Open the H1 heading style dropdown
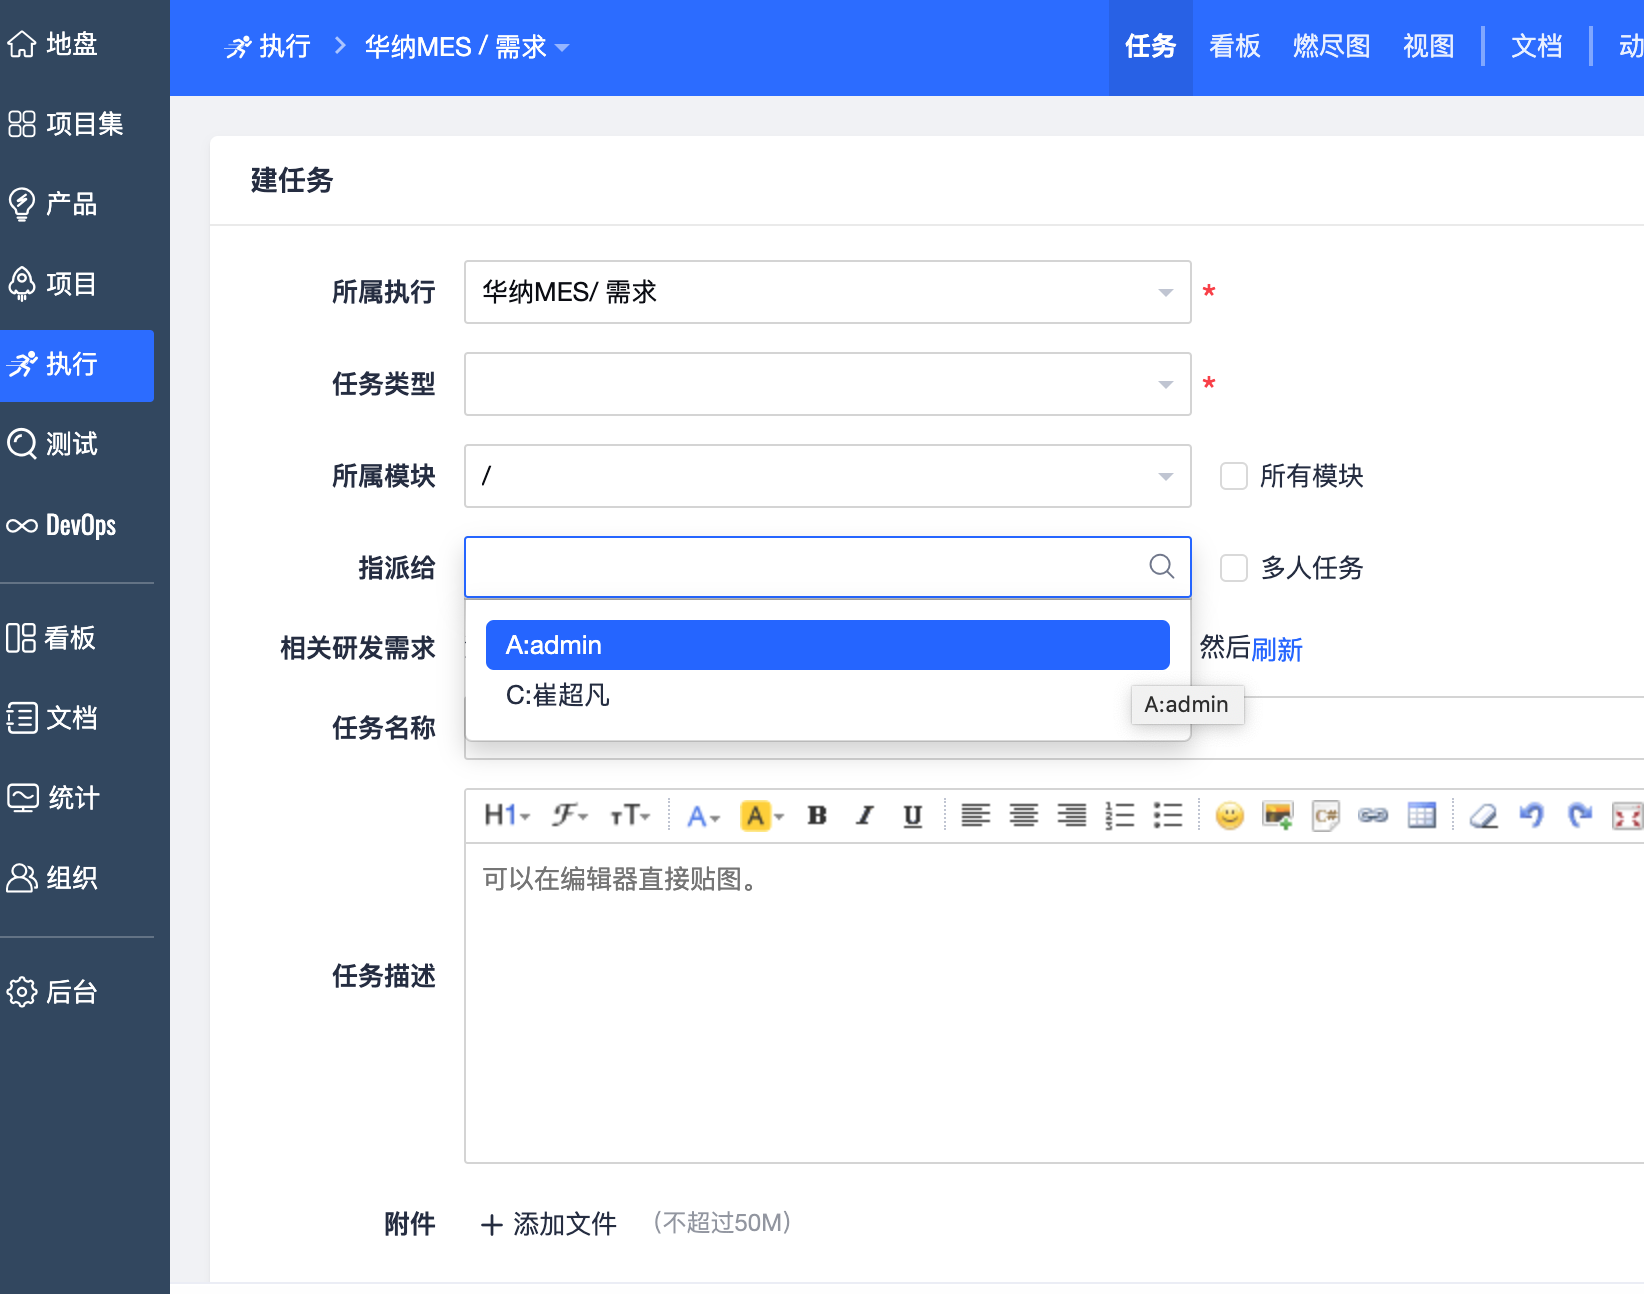The image size is (1644, 1294). point(506,816)
